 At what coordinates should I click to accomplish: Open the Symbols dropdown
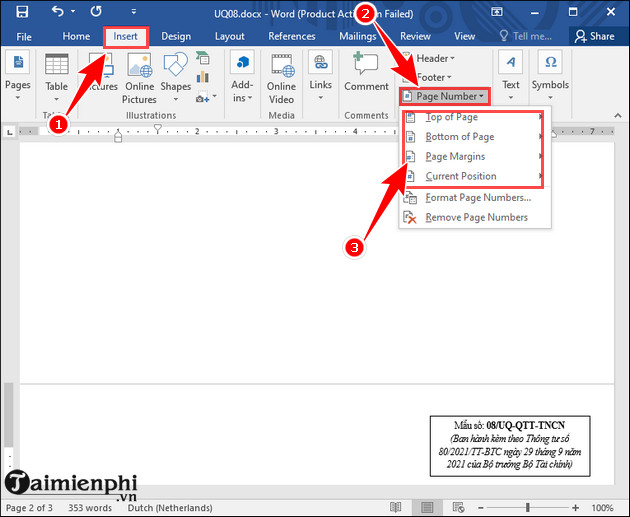coord(550,76)
